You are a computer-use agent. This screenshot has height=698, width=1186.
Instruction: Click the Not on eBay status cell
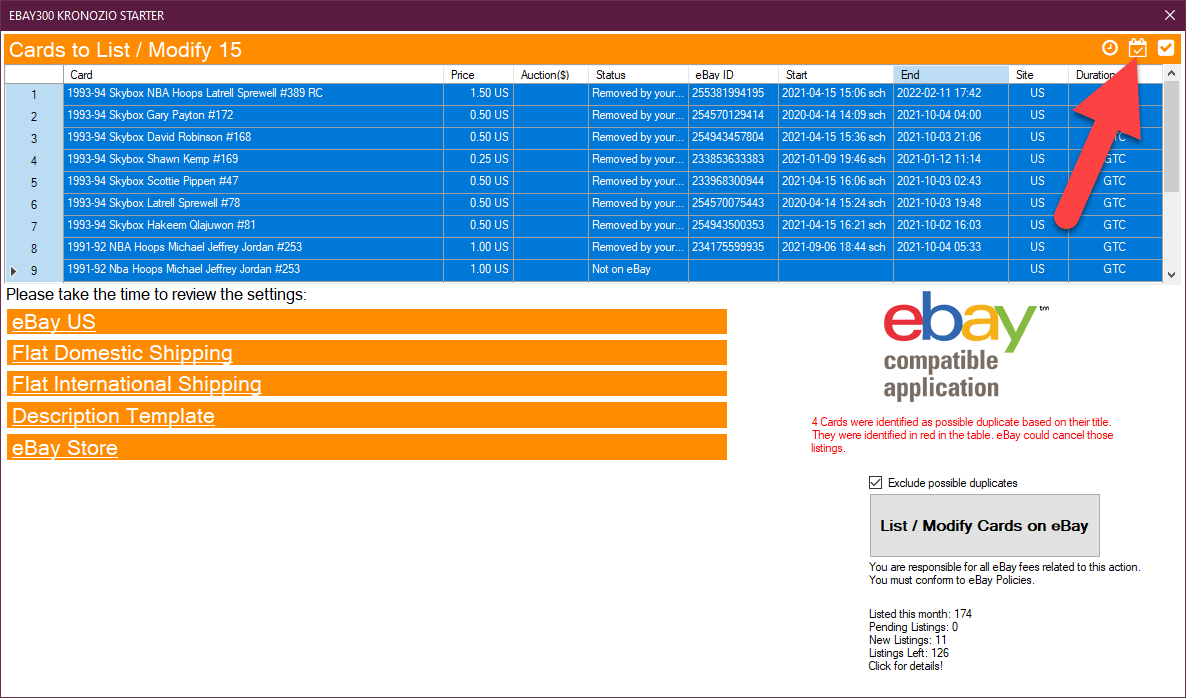[638, 268]
